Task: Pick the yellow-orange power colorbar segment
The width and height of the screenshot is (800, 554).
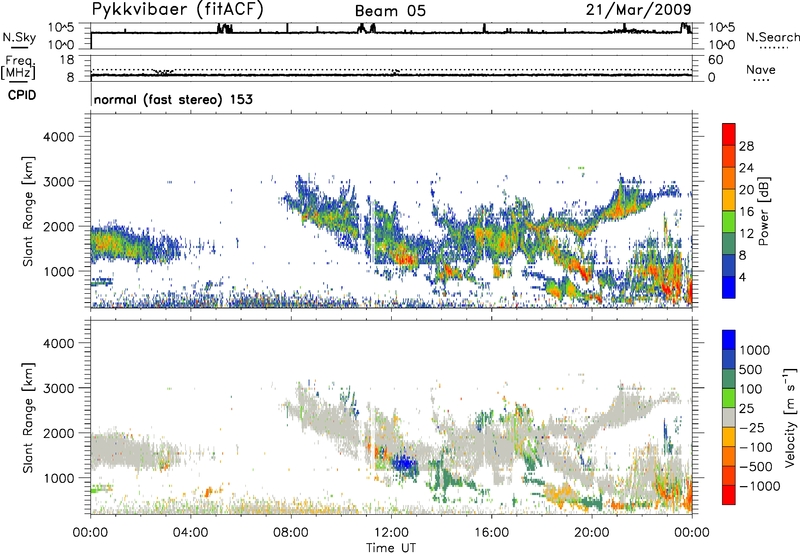Action: [x=729, y=200]
